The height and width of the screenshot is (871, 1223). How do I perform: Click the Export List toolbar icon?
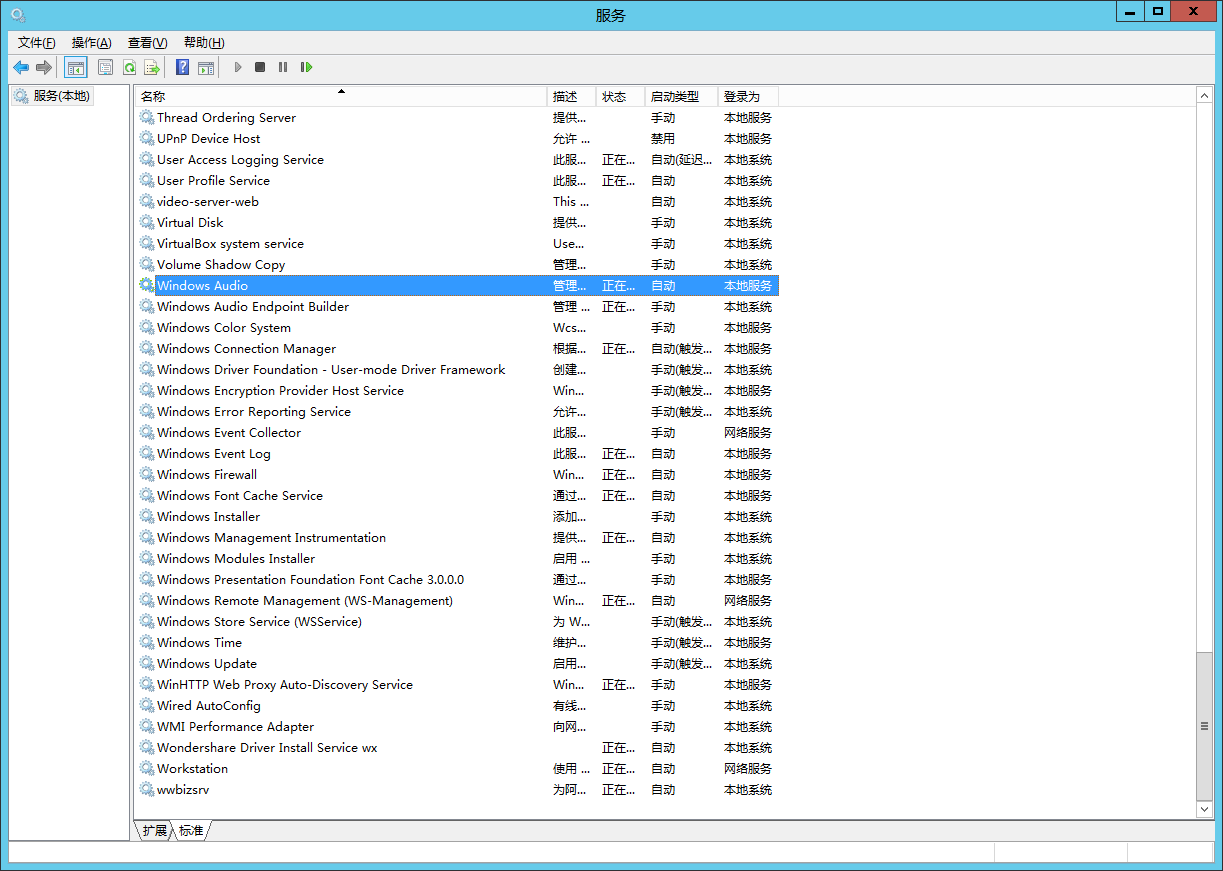[x=152, y=67]
